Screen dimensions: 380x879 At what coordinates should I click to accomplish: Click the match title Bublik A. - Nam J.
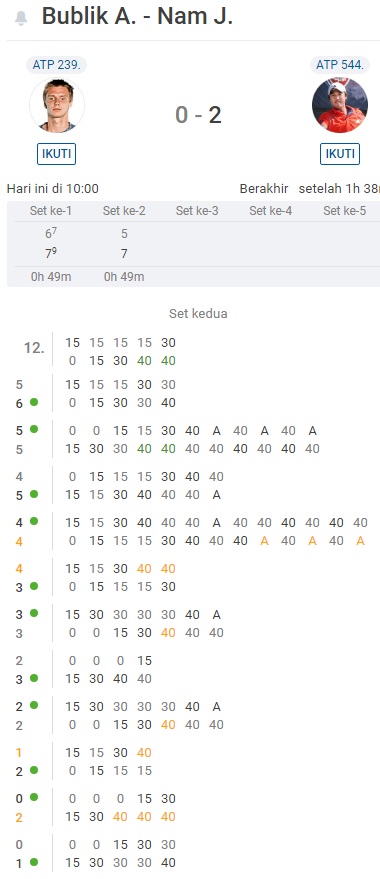[x=137, y=17]
